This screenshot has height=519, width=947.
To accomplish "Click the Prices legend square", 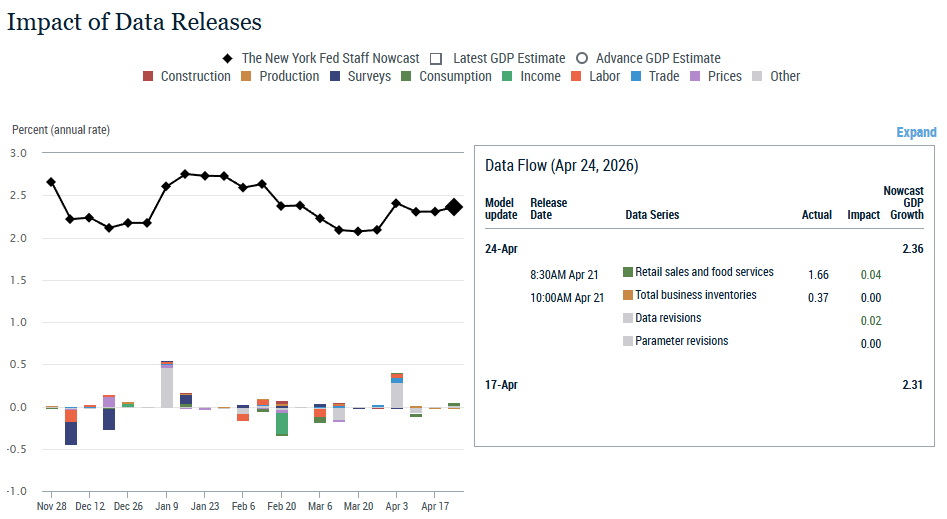I will (696, 77).
